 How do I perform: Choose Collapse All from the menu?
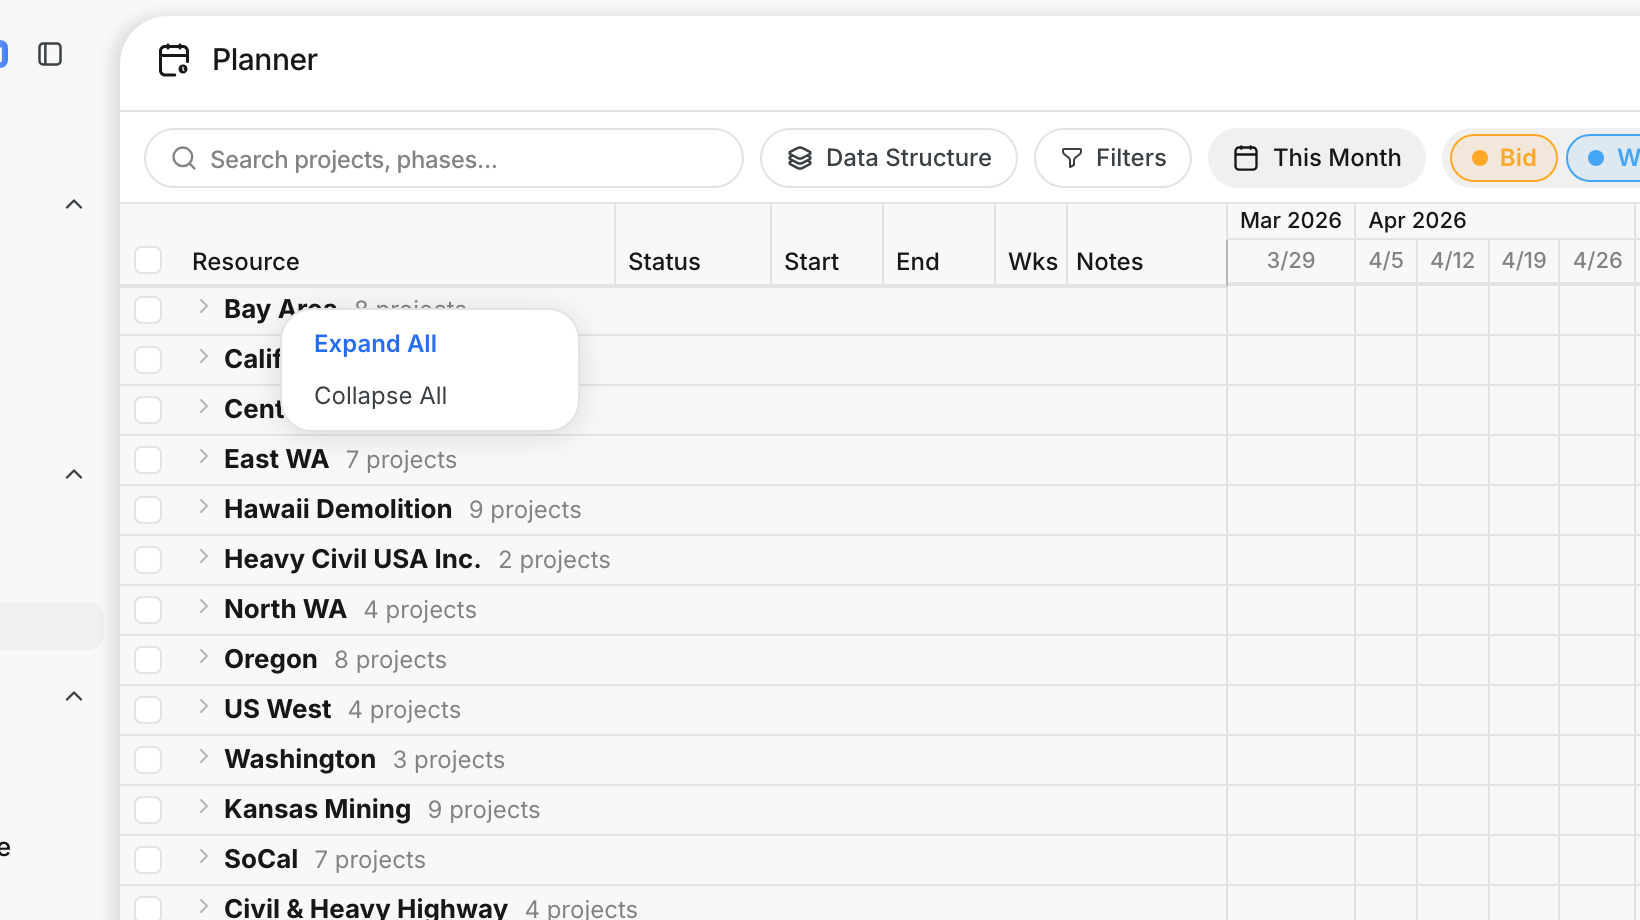click(x=380, y=396)
